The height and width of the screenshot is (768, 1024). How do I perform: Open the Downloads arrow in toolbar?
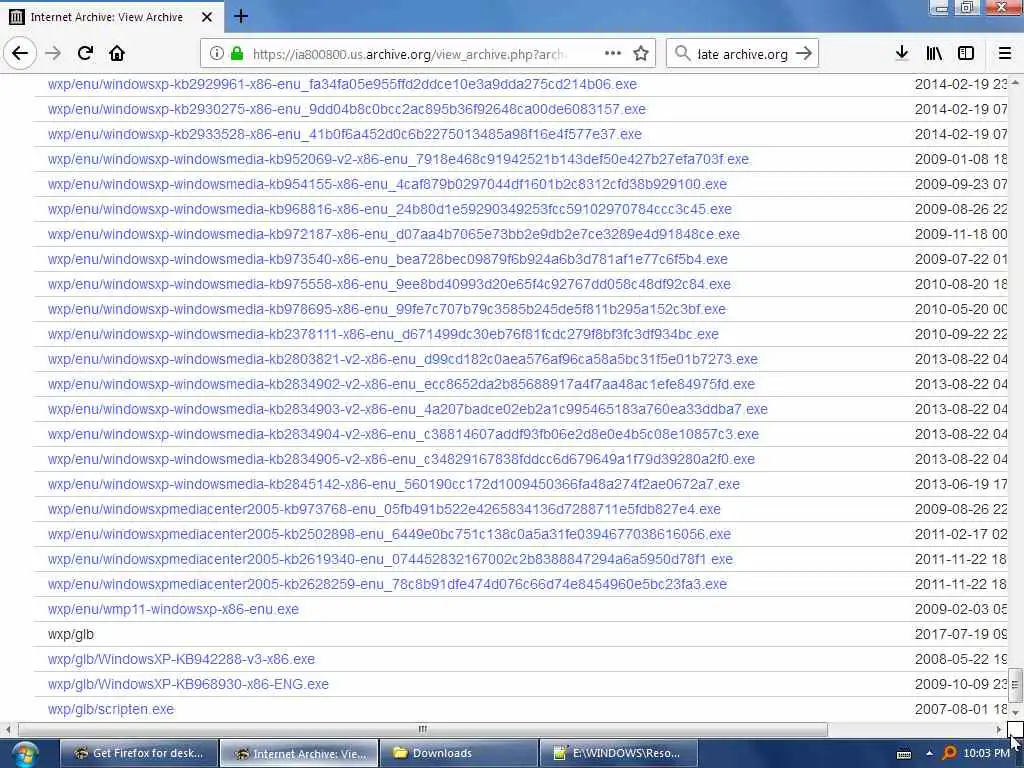(x=901, y=54)
